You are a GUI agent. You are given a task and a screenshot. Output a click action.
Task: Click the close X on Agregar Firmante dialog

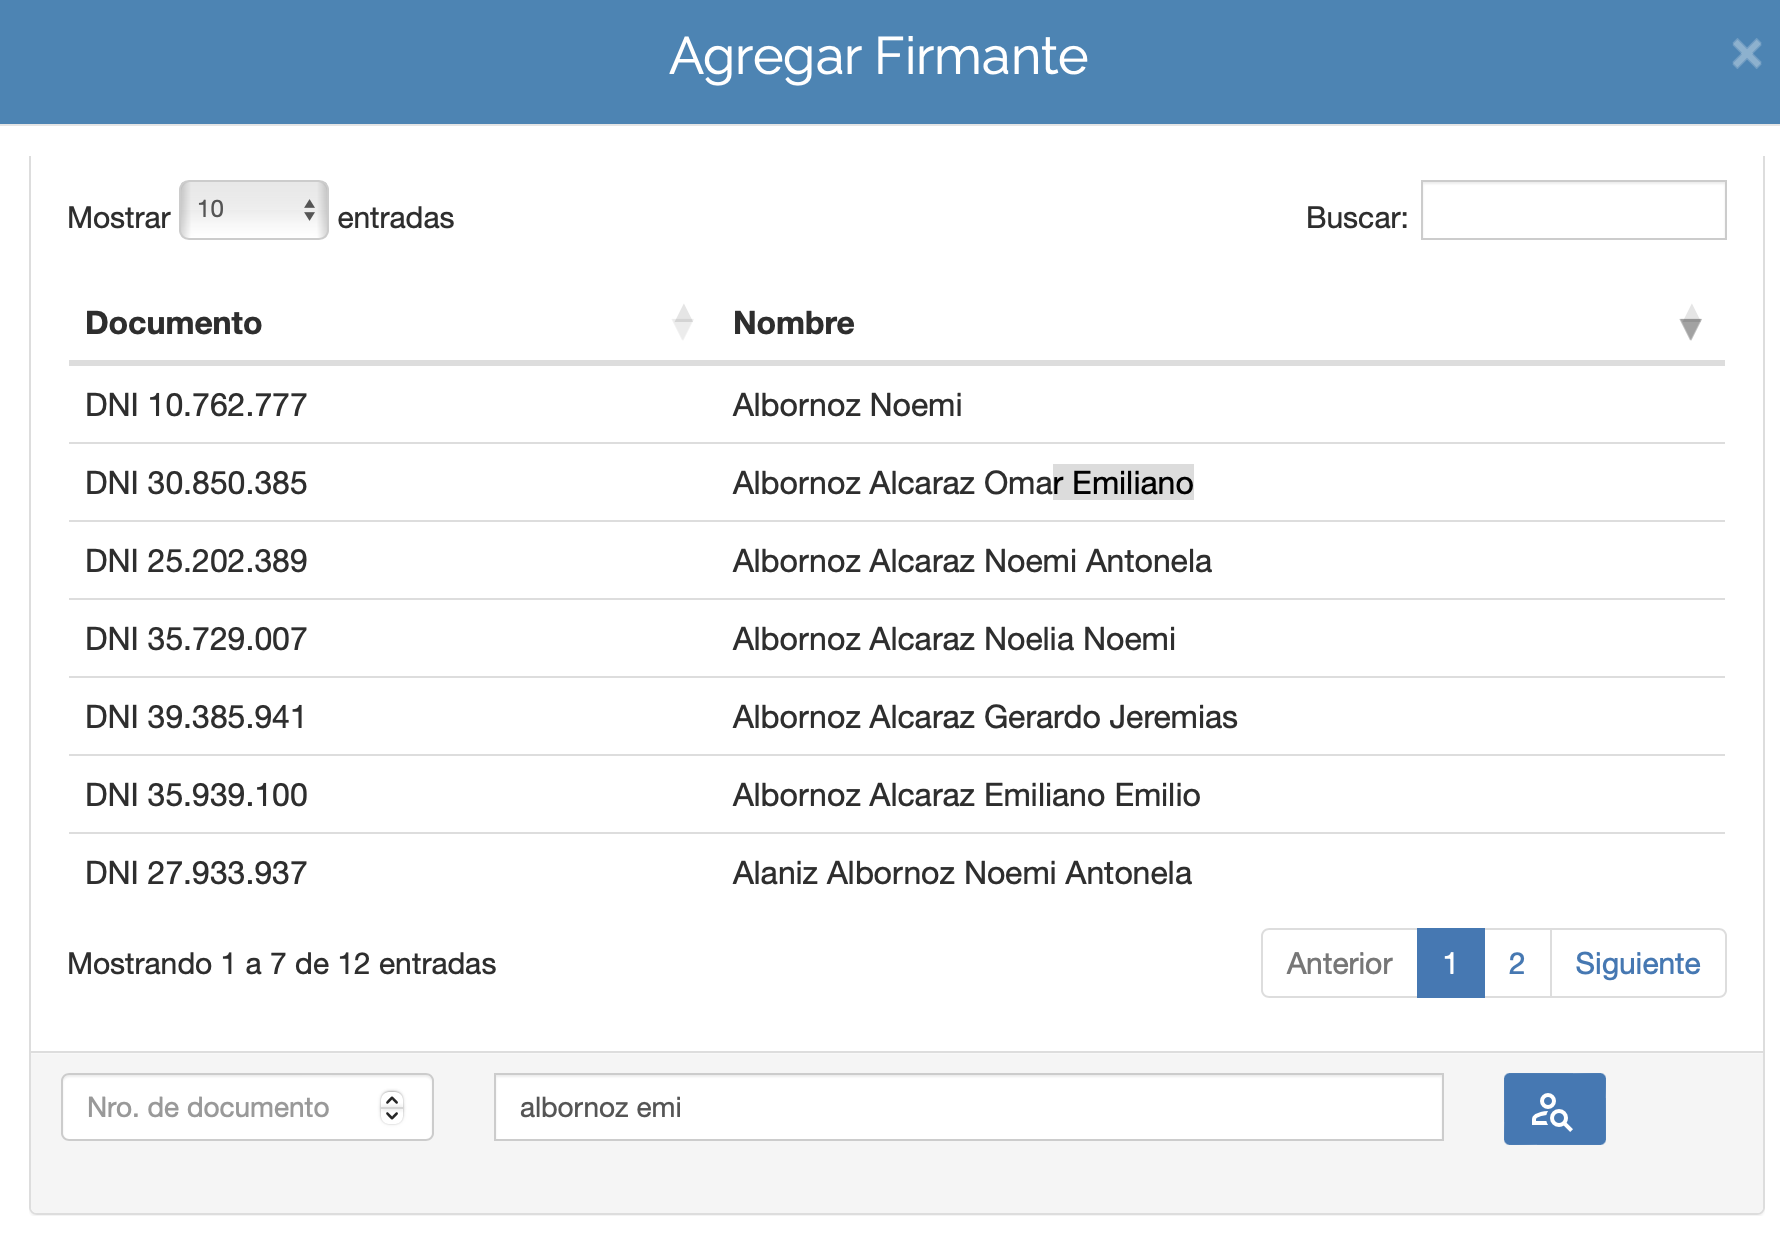click(1746, 55)
